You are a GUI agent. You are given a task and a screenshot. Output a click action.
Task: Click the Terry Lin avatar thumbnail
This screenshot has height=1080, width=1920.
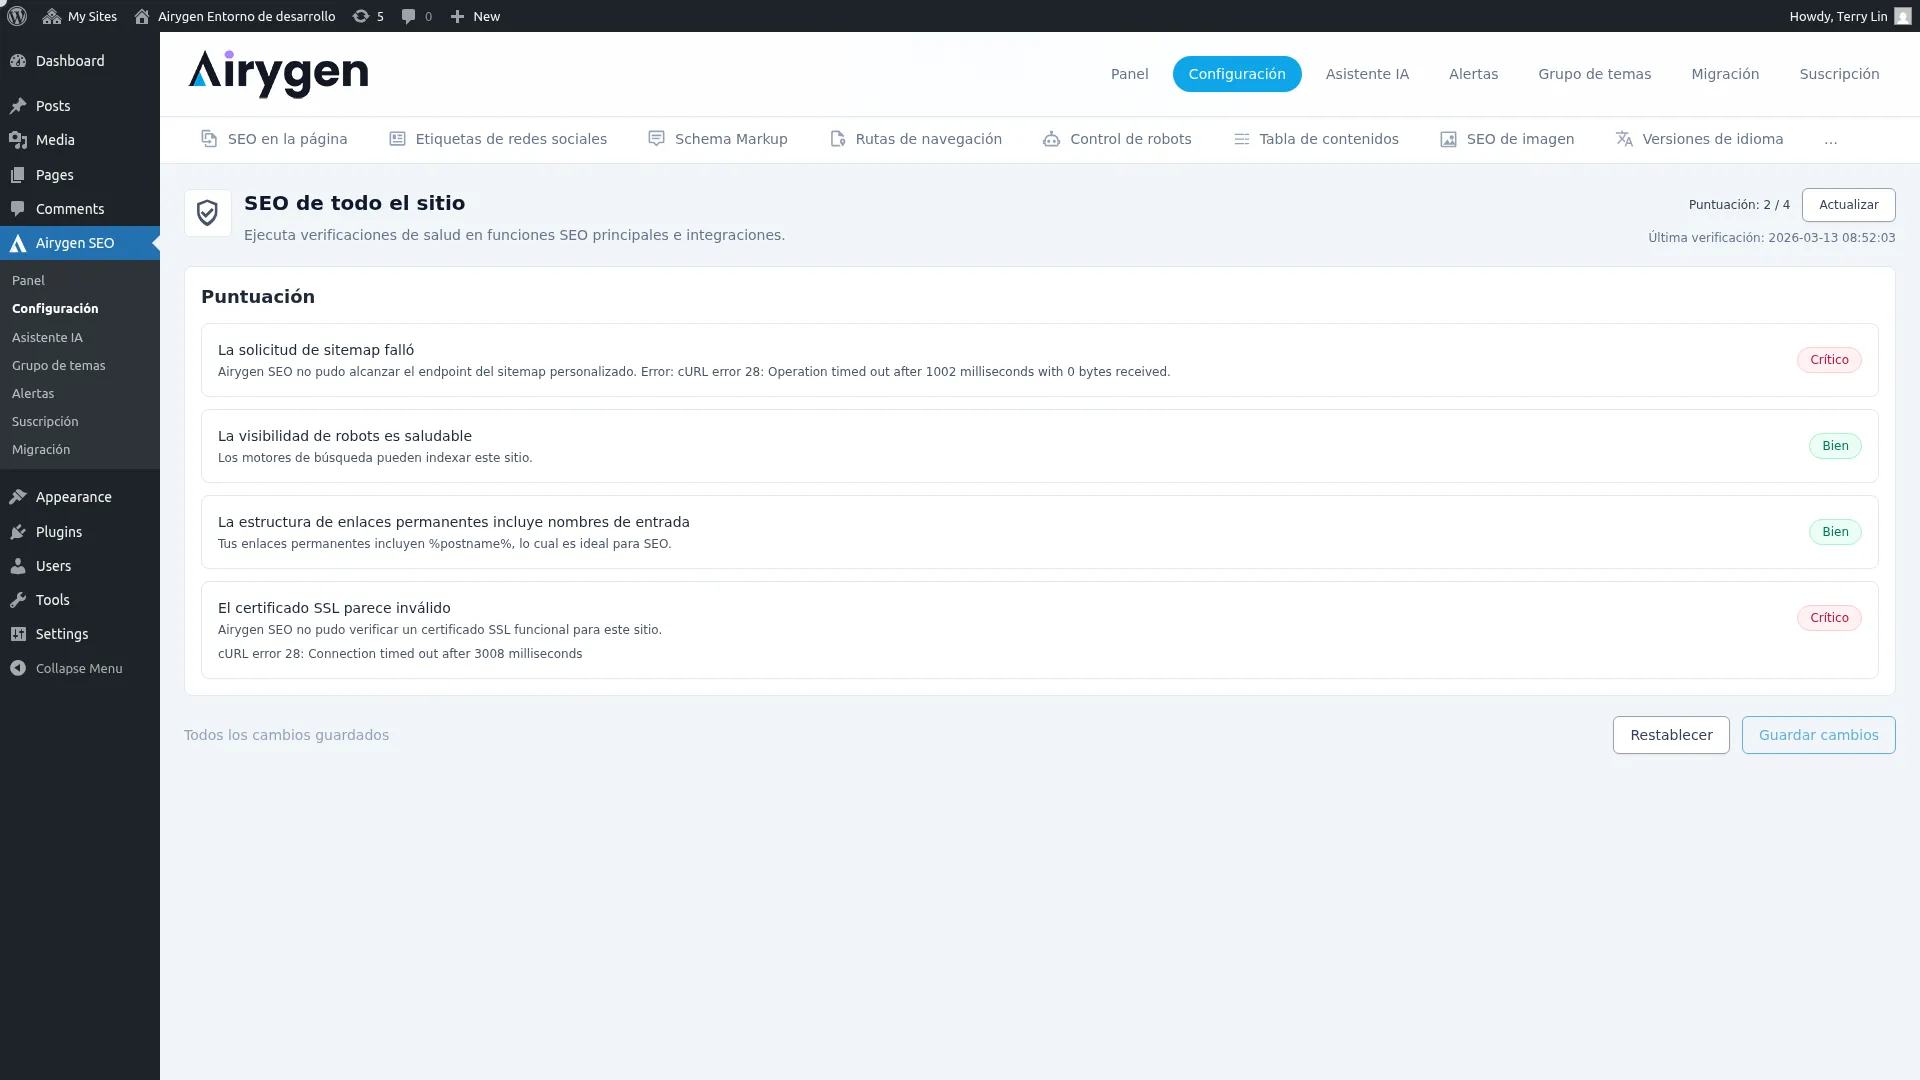tap(1902, 16)
